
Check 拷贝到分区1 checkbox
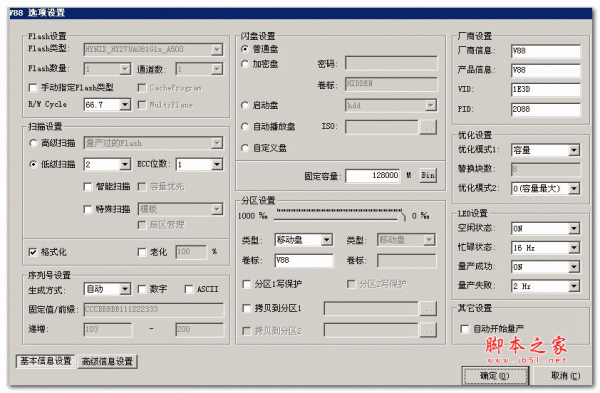coord(247,308)
